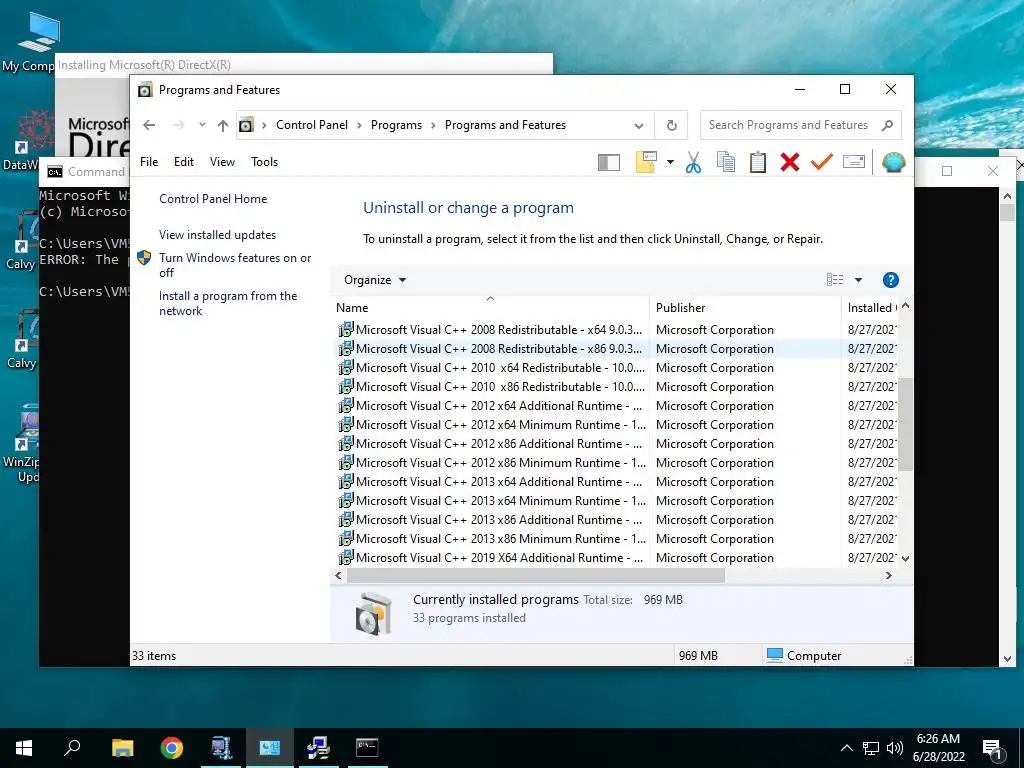Click the horizontal scrollbar right arrow
1024x768 pixels.
[x=889, y=575]
